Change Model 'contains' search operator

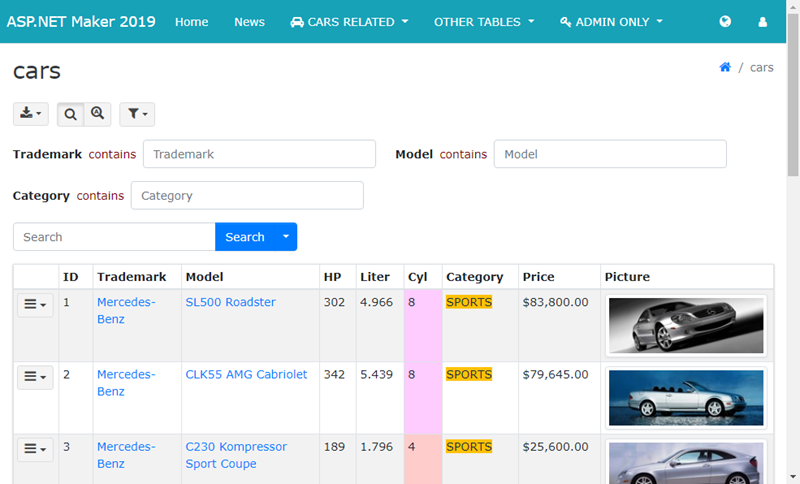(463, 154)
